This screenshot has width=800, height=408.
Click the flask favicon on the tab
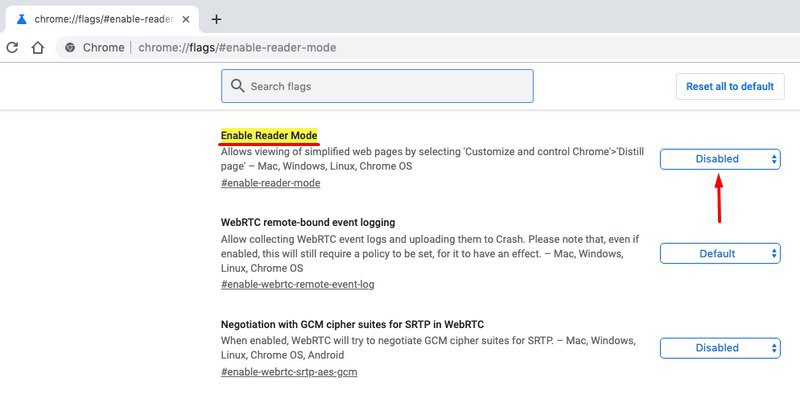tap(21, 19)
